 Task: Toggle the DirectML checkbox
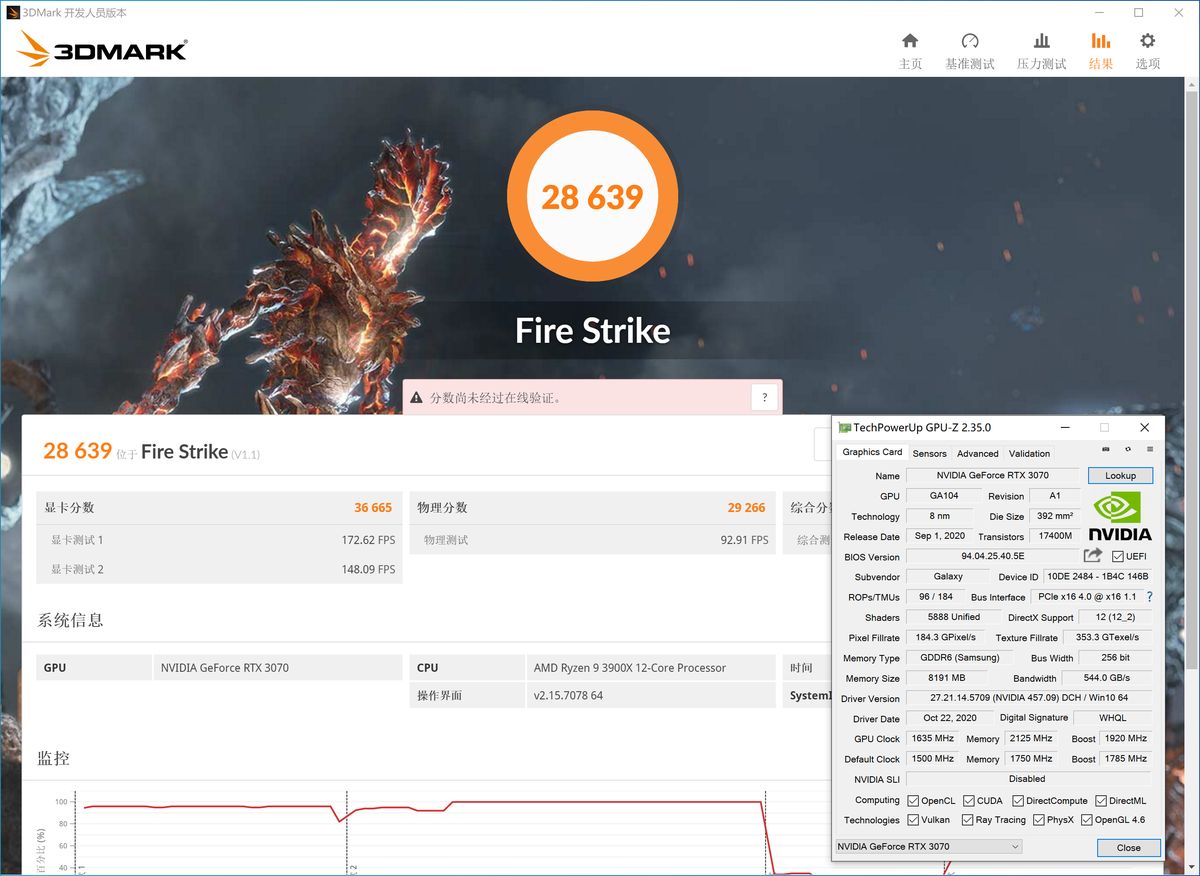coord(1101,801)
